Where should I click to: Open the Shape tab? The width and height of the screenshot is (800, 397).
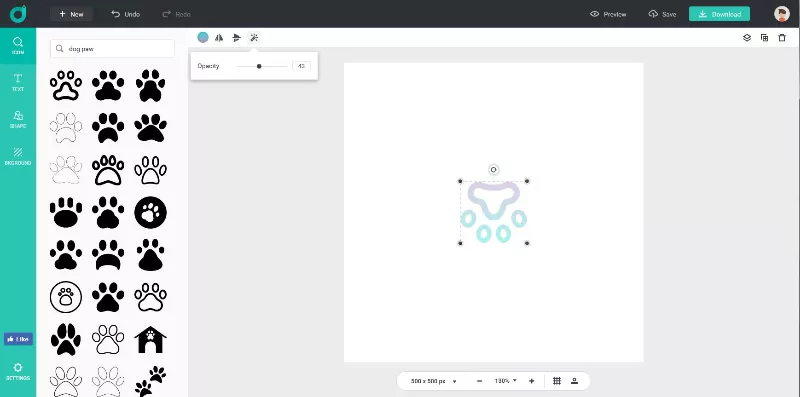[18, 119]
